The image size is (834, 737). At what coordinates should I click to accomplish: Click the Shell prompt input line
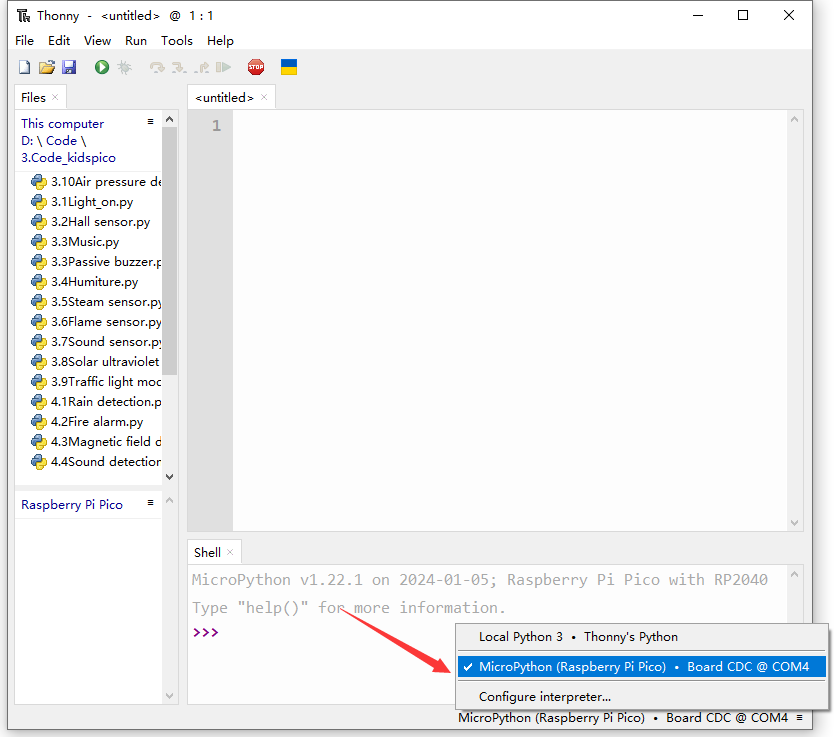pos(489,632)
